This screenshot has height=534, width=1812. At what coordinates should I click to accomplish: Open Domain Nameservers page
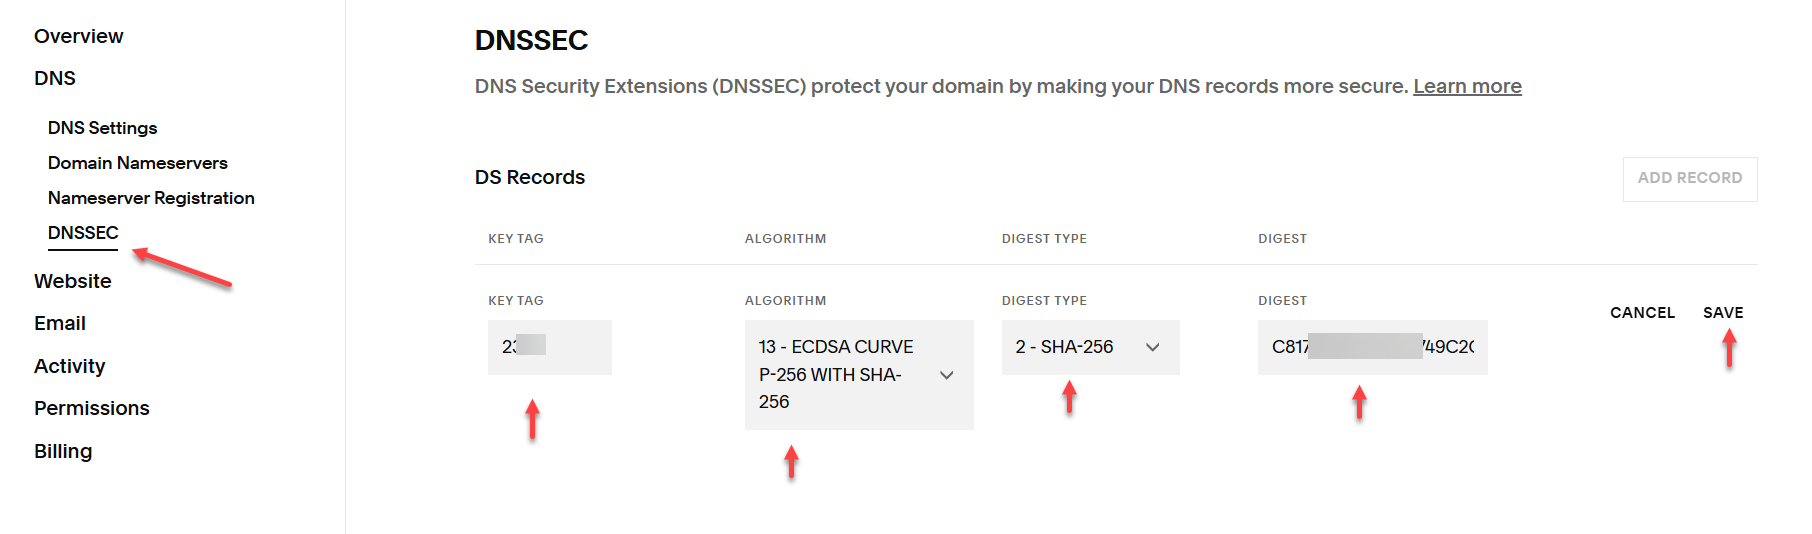(x=137, y=163)
